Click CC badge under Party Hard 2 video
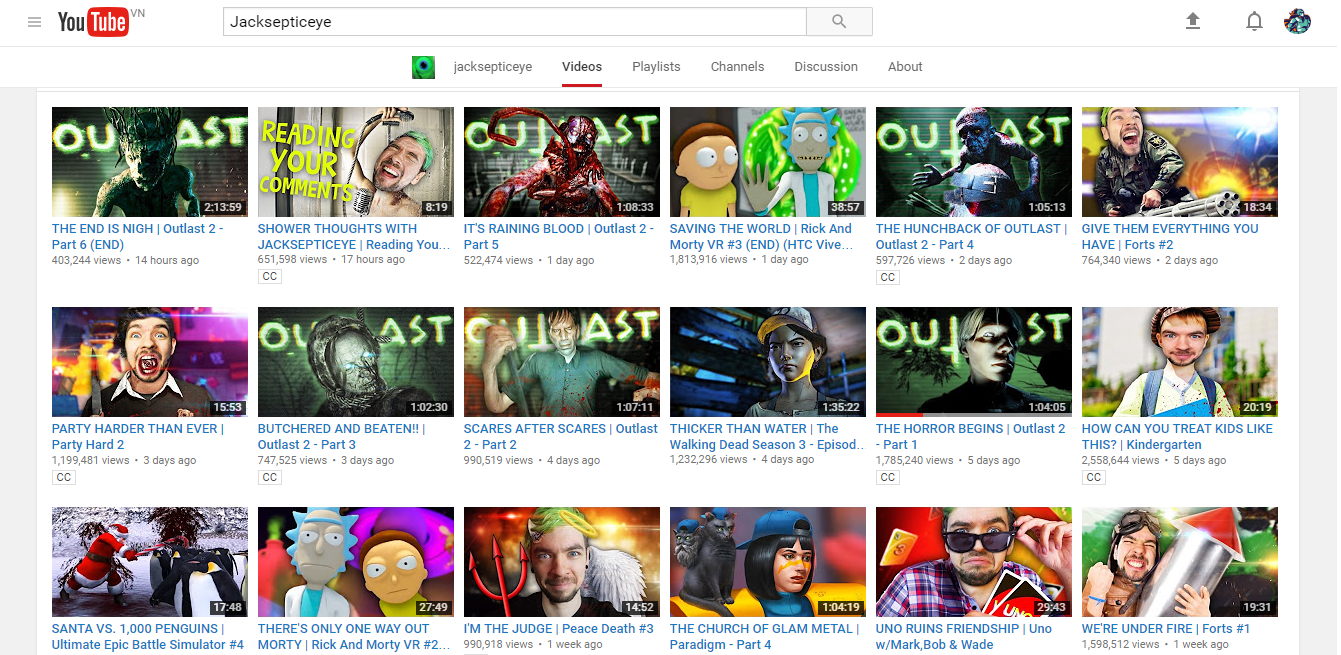This screenshot has height=655, width=1341. pos(63,477)
